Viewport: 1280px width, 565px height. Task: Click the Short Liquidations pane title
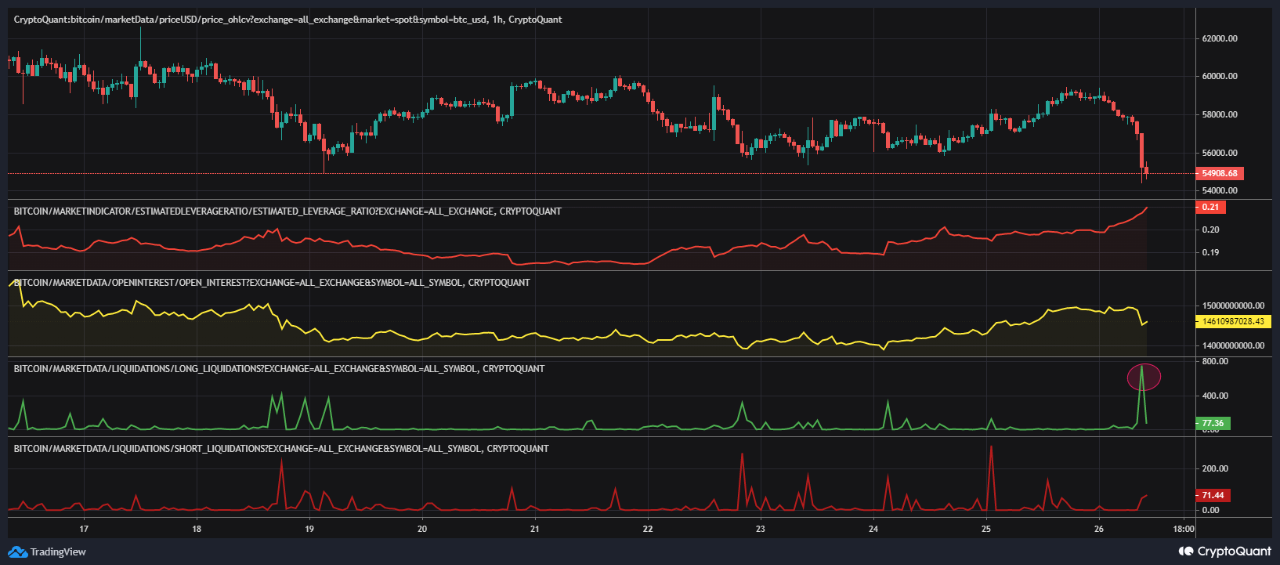coord(281,448)
